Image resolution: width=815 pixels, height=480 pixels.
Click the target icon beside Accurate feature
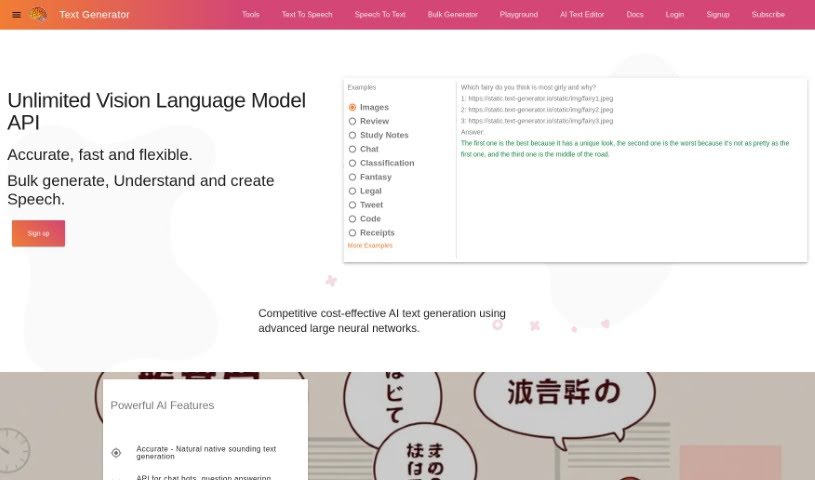[x=116, y=453]
